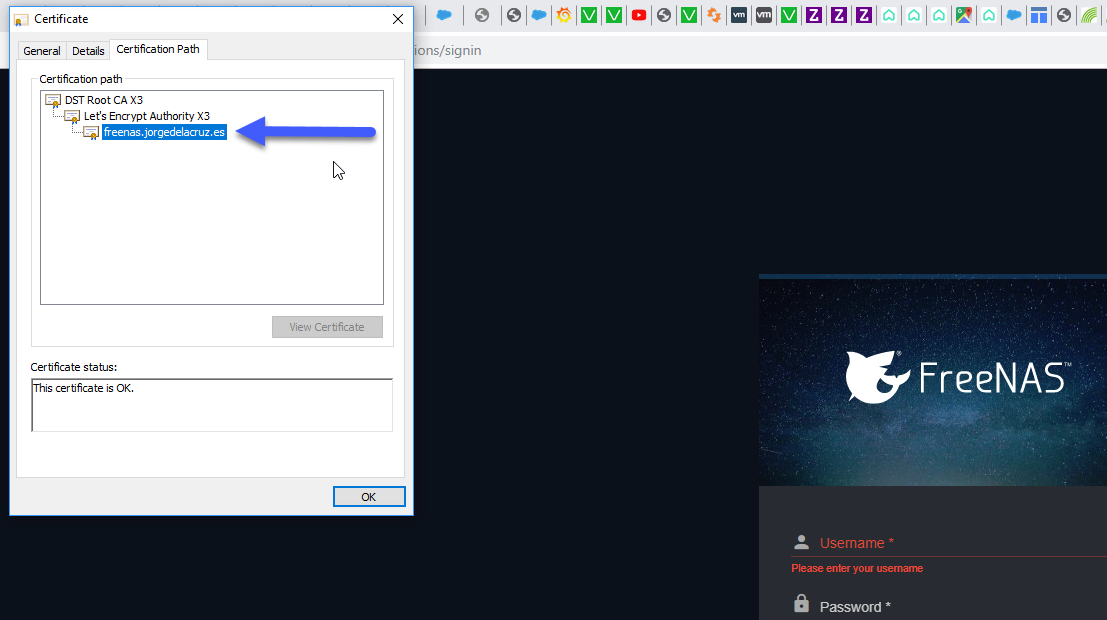Click the user icon beside Username
Image resolution: width=1107 pixels, height=620 pixels.
801,542
